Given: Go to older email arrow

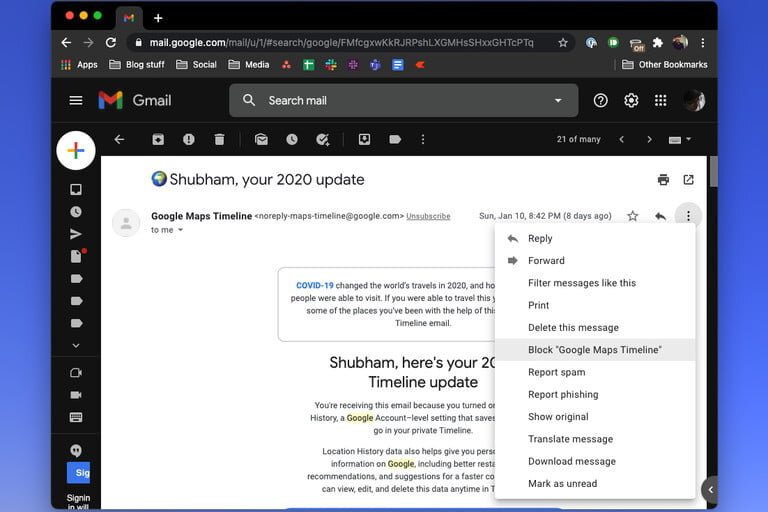Looking at the screenshot, I should [649, 140].
